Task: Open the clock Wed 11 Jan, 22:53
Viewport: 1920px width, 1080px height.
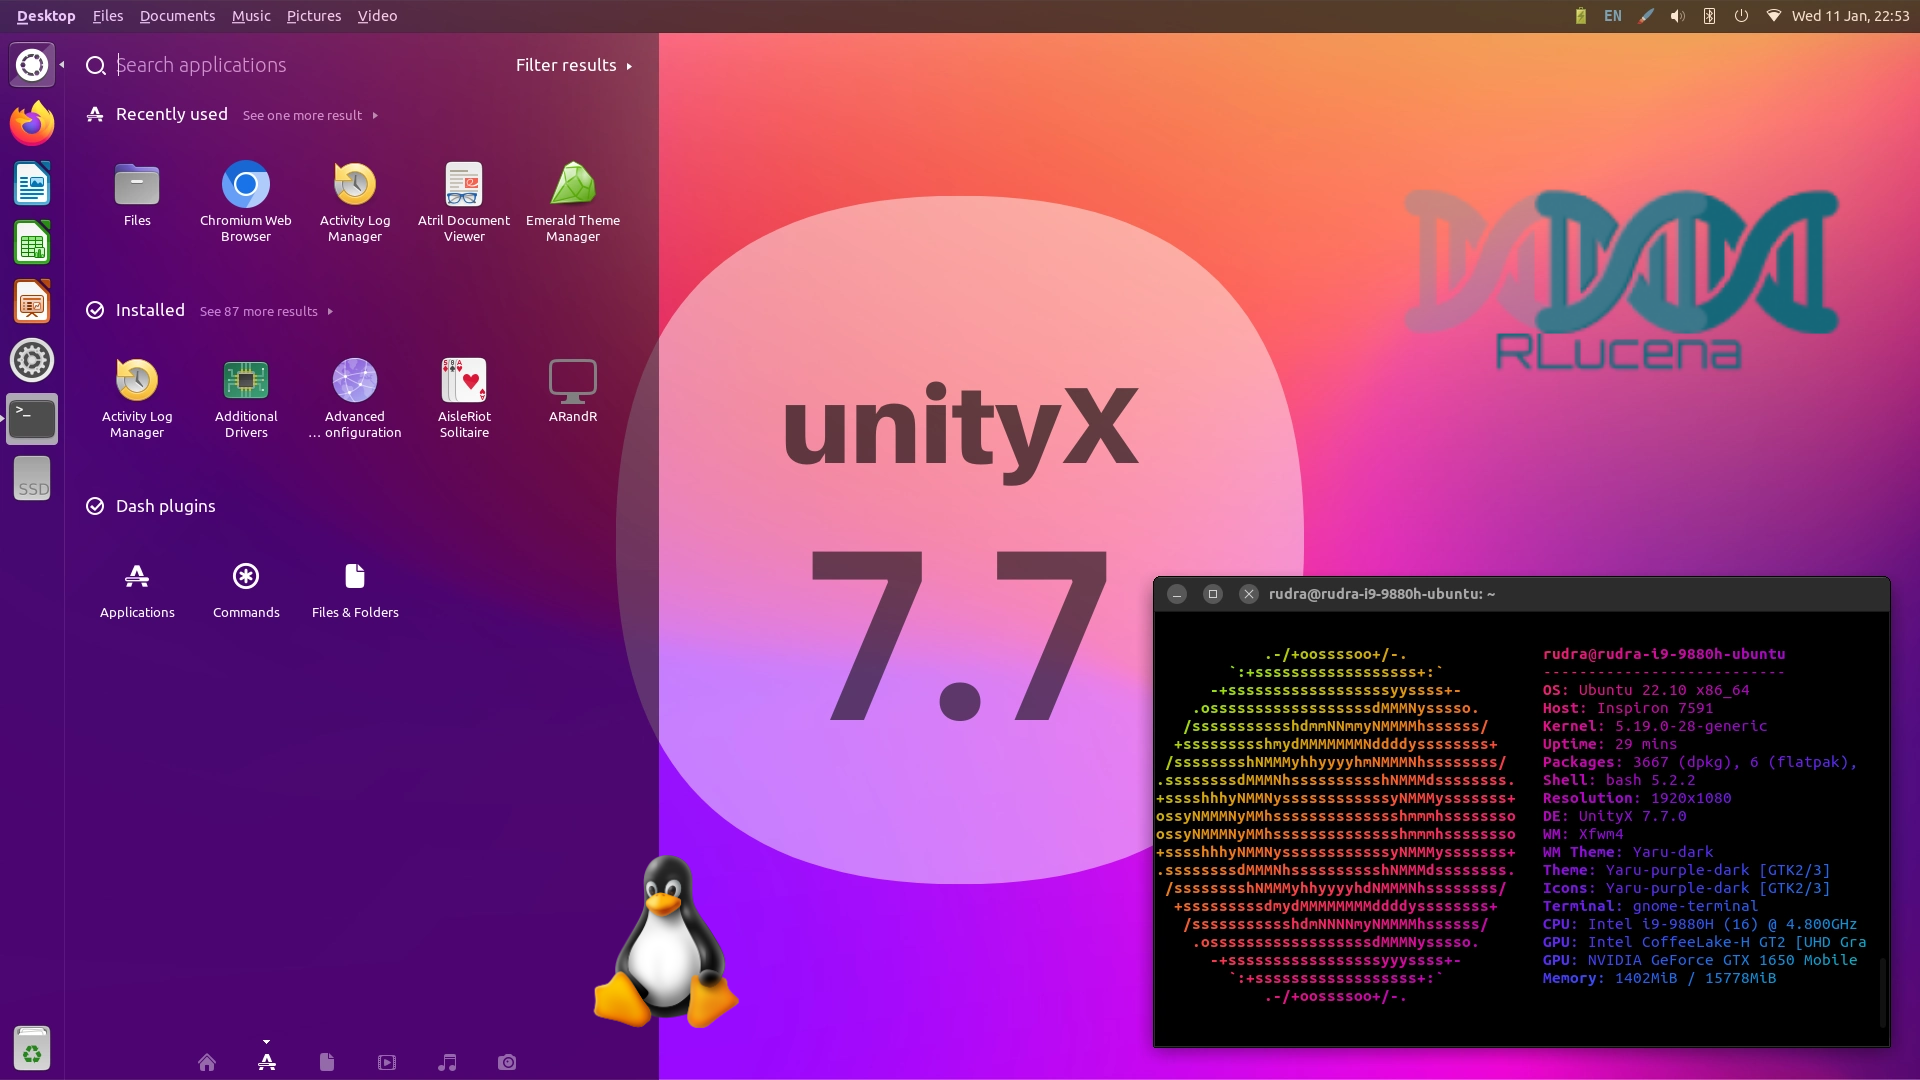Action: [x=1850, y=16]
